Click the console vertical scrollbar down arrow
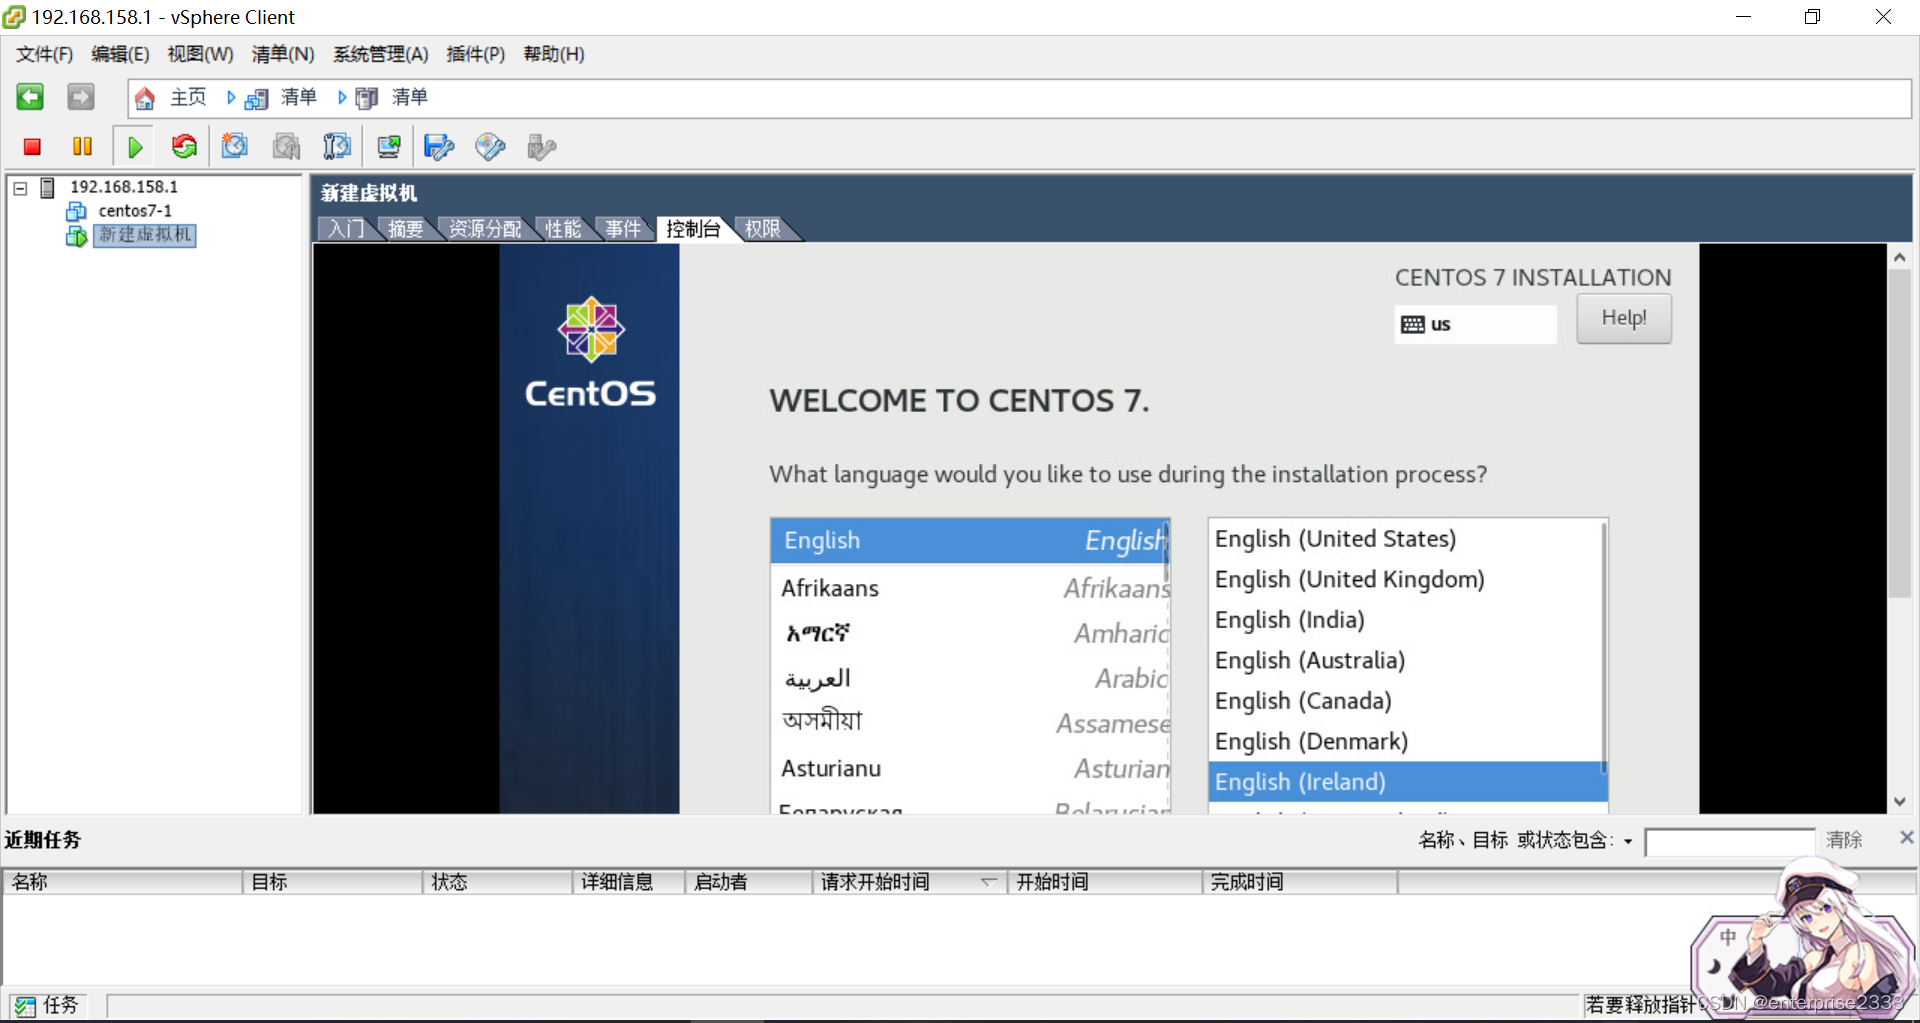Screen dimensions: 1920x1023 tap(1900, 802)
